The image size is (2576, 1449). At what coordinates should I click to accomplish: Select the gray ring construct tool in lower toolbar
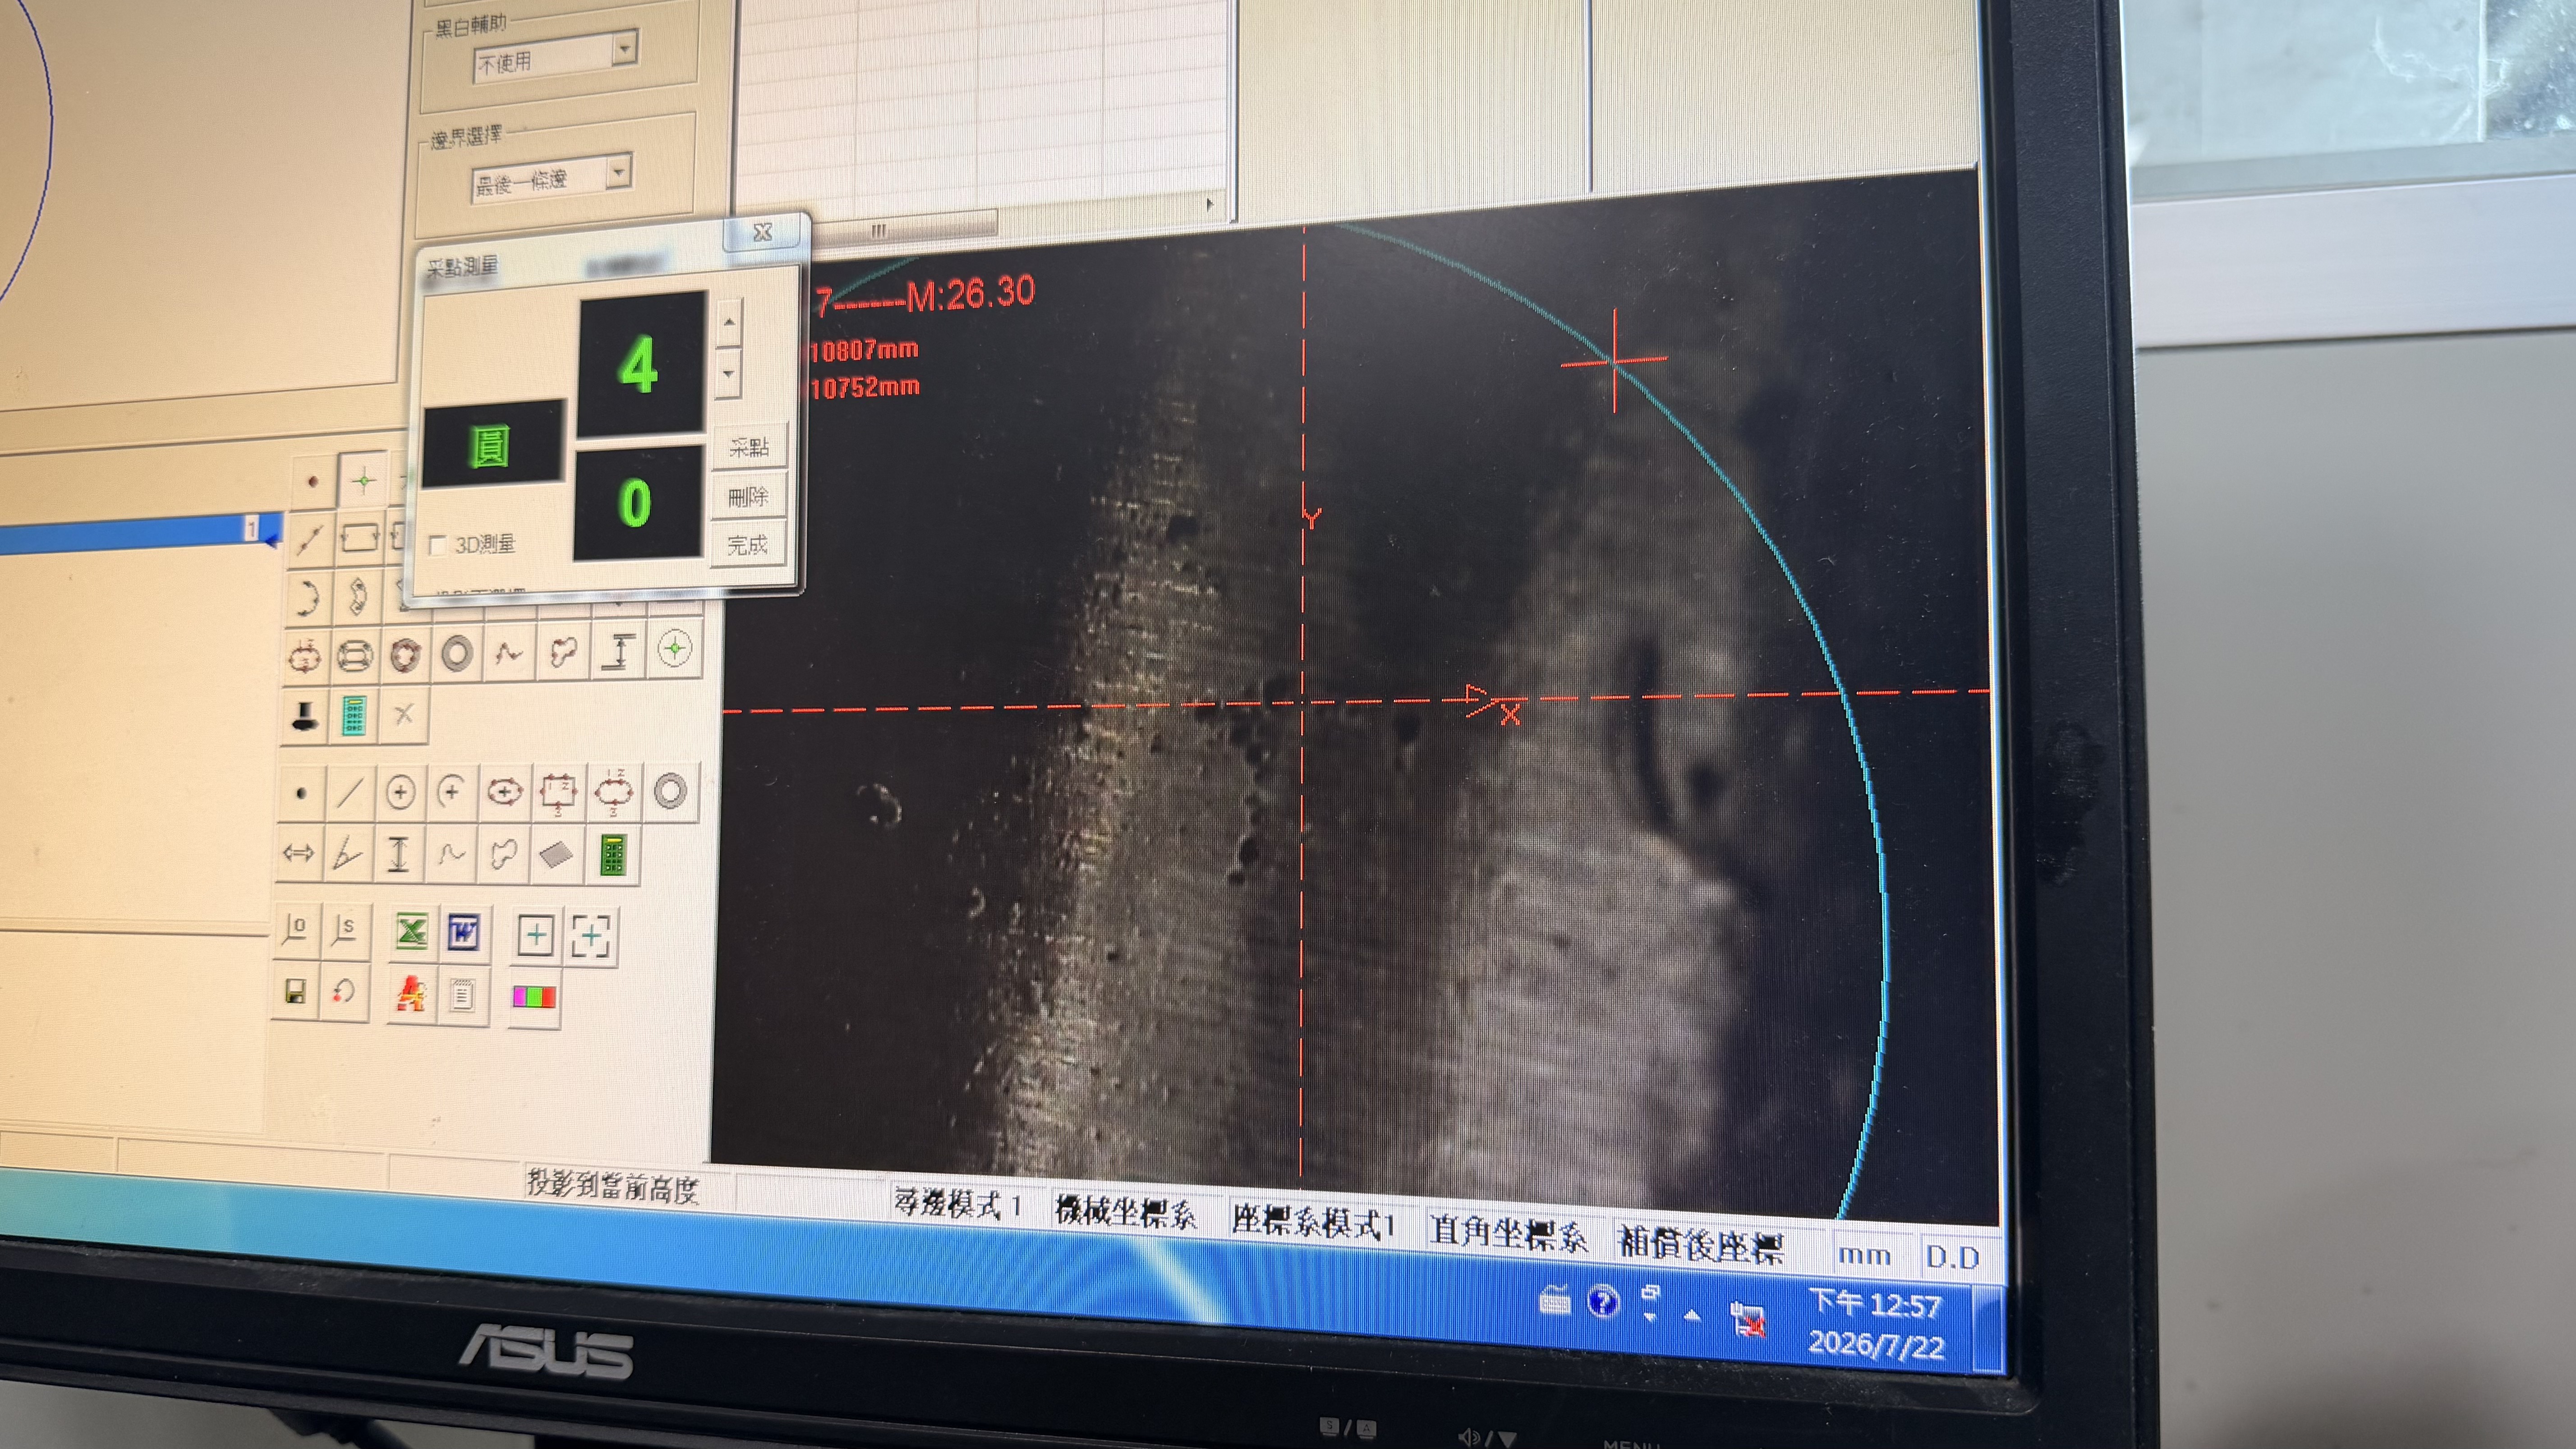(670, 790)
